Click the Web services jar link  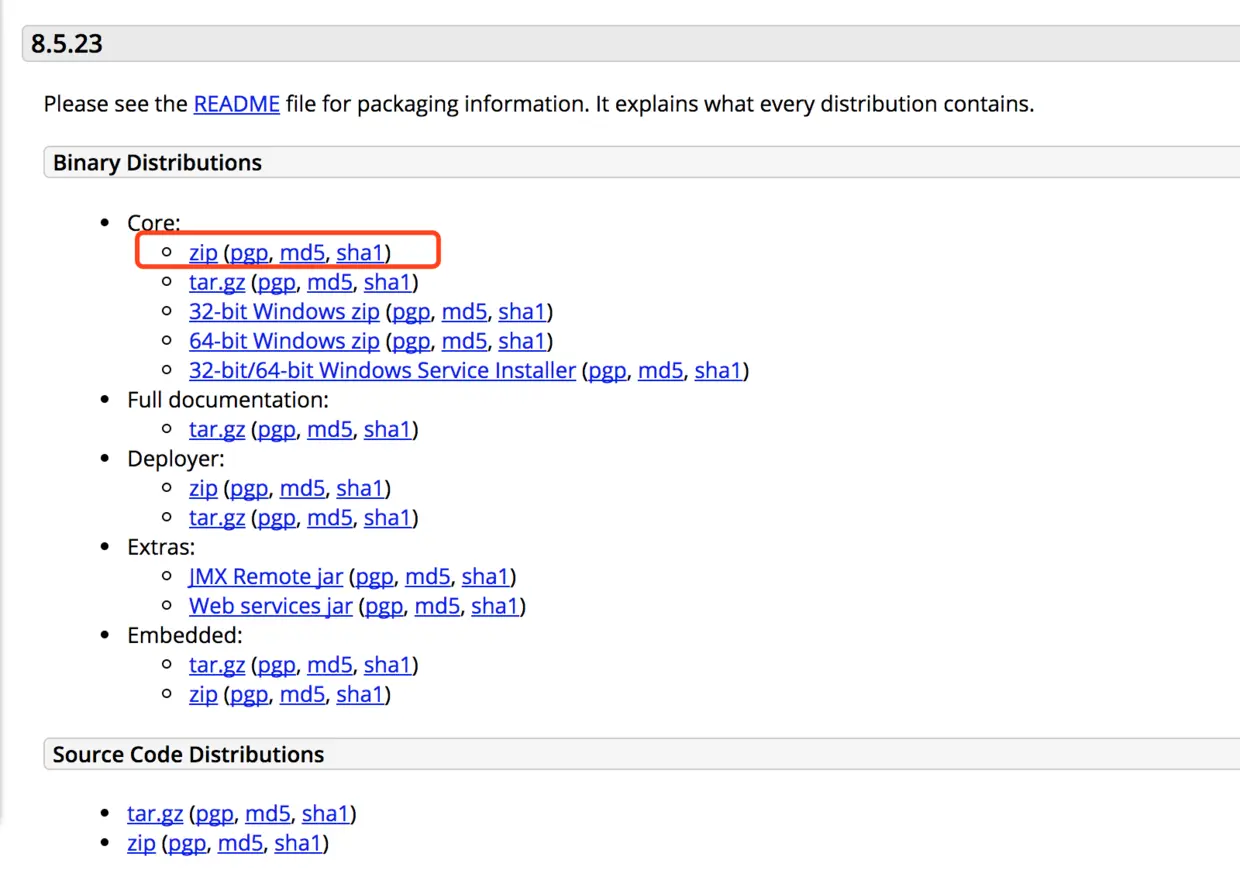[270, 606]
